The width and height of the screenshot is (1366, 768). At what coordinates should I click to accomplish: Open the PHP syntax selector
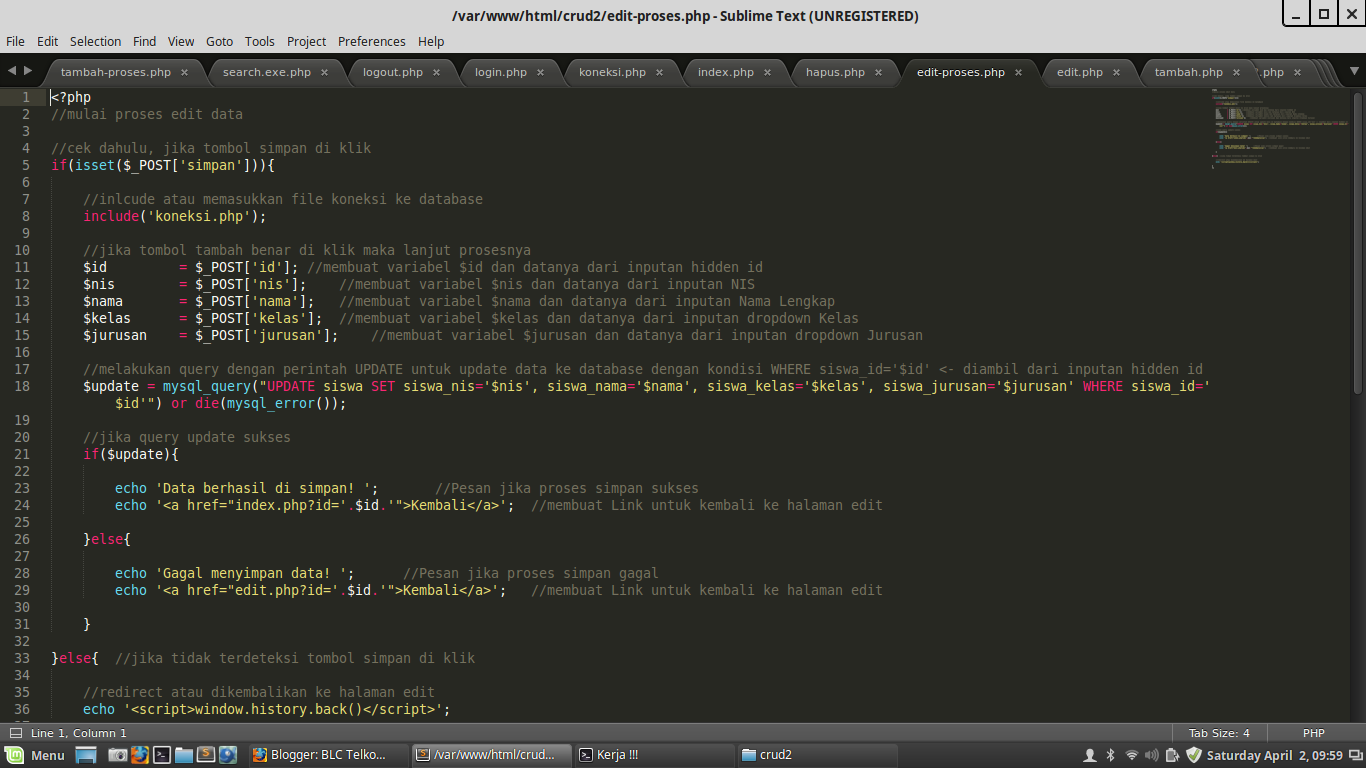[x=1313, y=733]
